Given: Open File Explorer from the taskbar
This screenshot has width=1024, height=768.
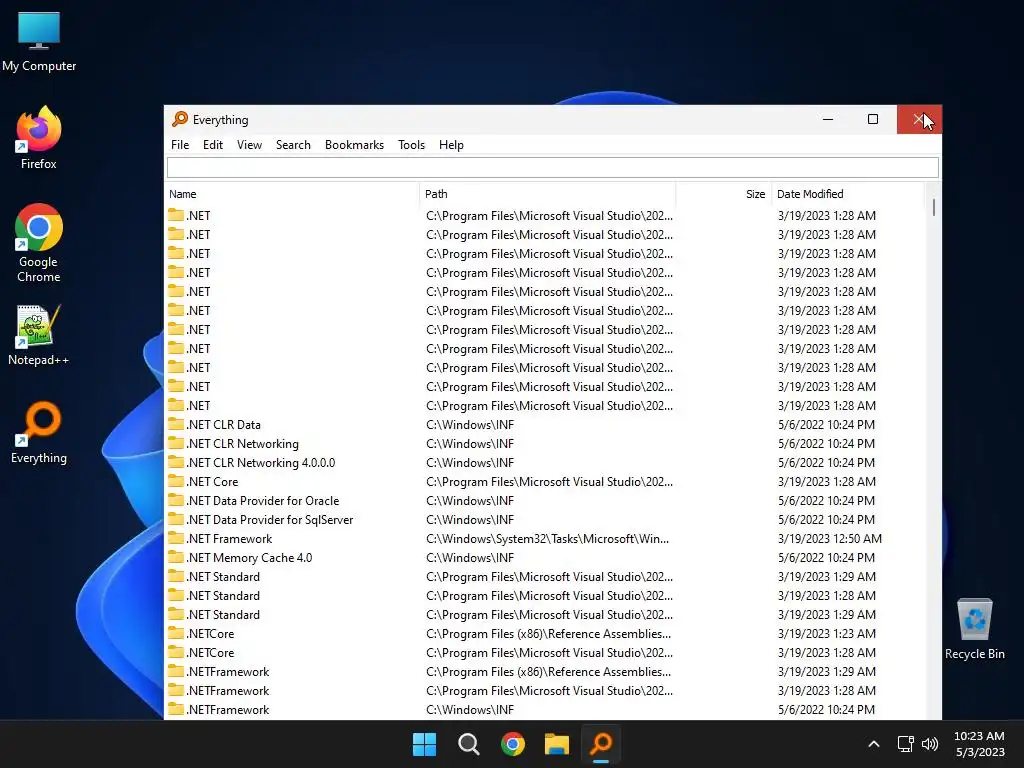Looking at the screenshot, I should click(x=557, y=744).
